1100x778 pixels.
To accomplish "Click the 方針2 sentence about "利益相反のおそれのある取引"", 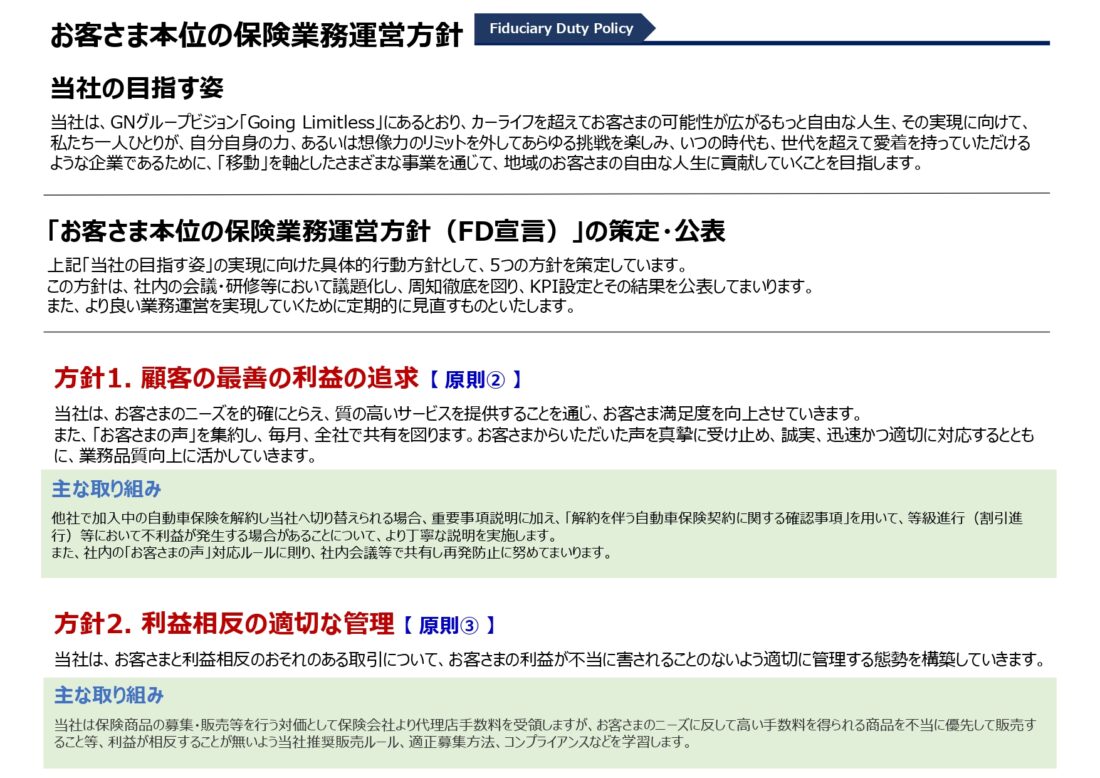I will point(549,660).
